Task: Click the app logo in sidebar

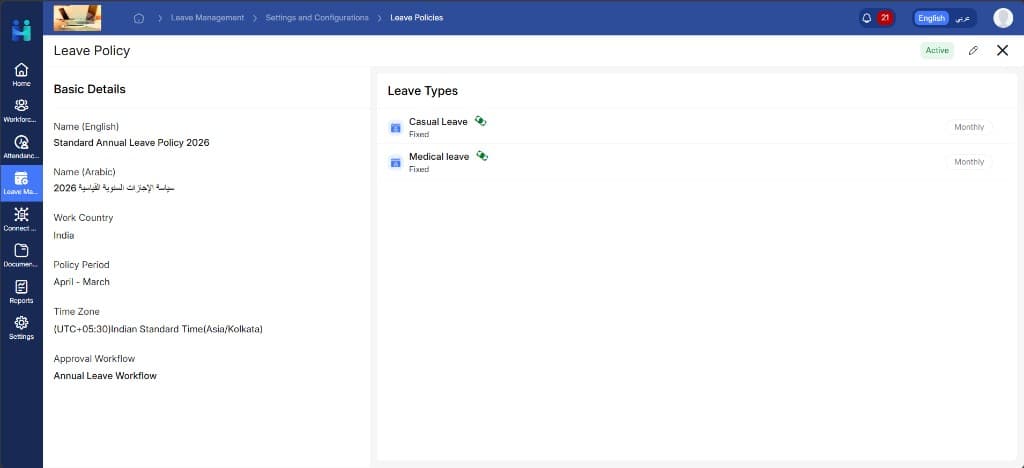Action: [21, 31]
